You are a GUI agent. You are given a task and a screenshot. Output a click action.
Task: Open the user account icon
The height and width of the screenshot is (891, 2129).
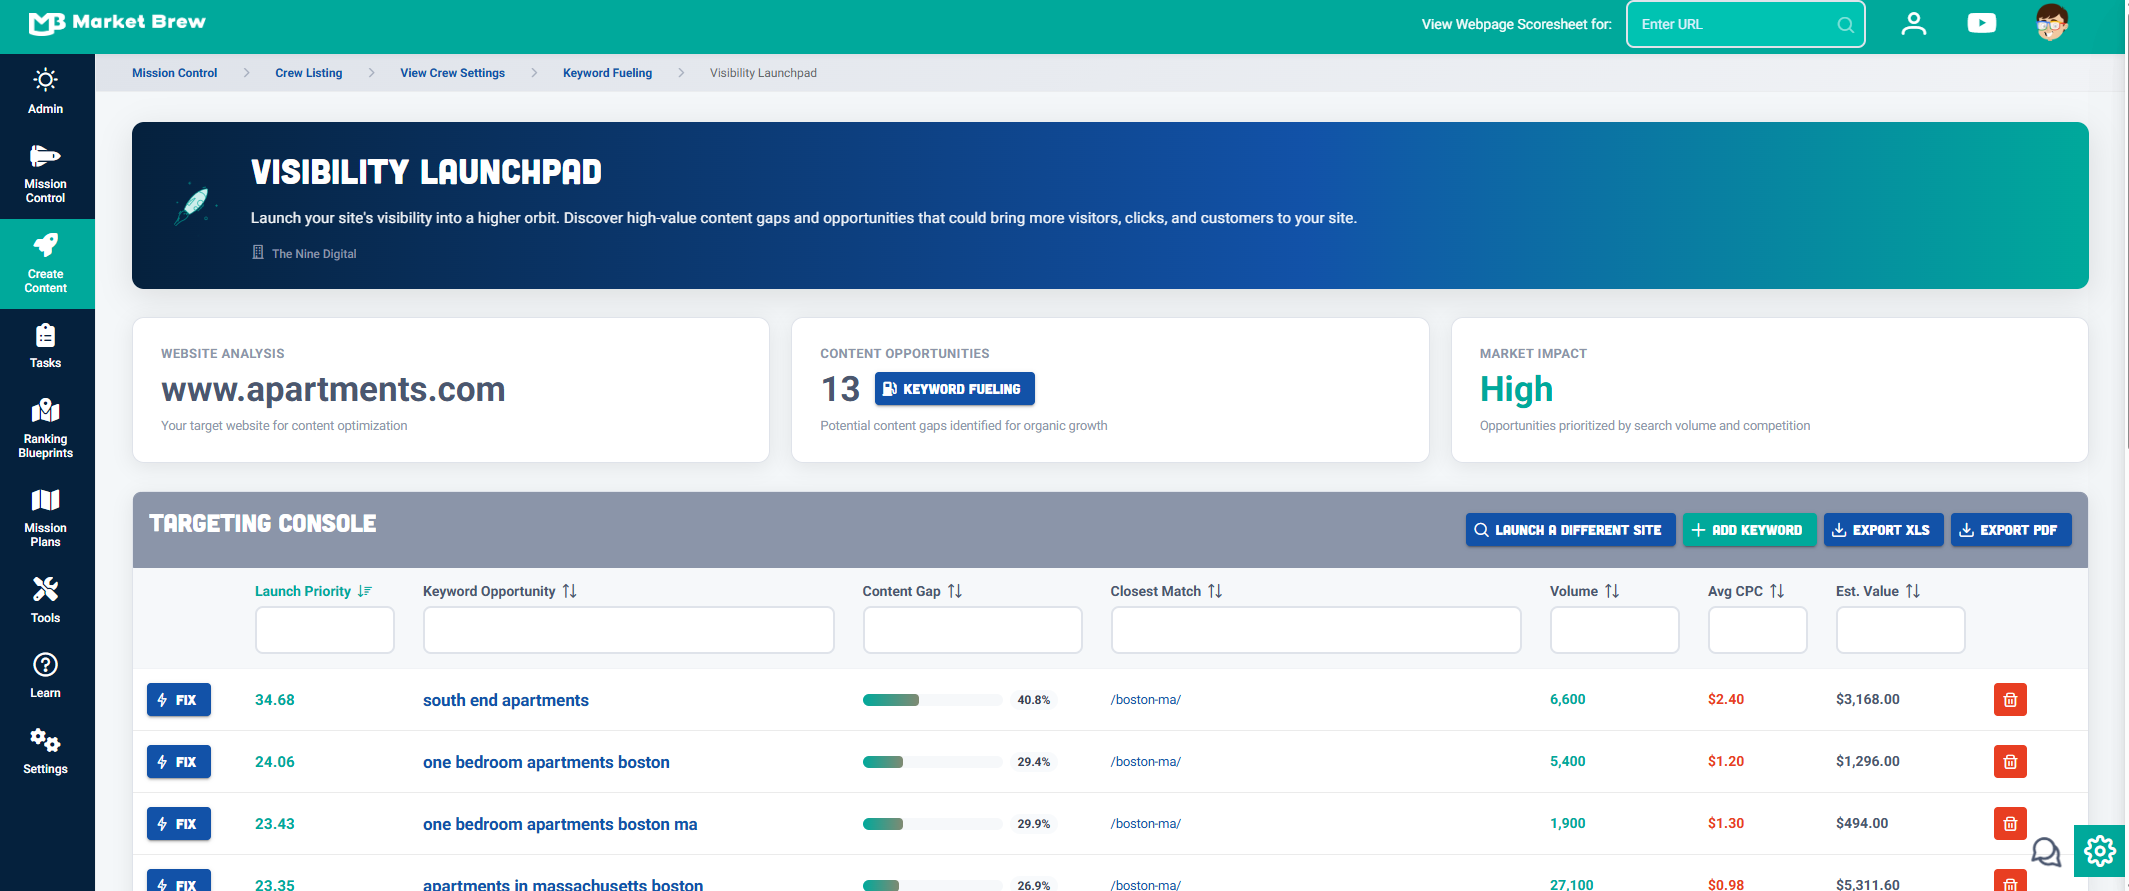[1914, 24]
